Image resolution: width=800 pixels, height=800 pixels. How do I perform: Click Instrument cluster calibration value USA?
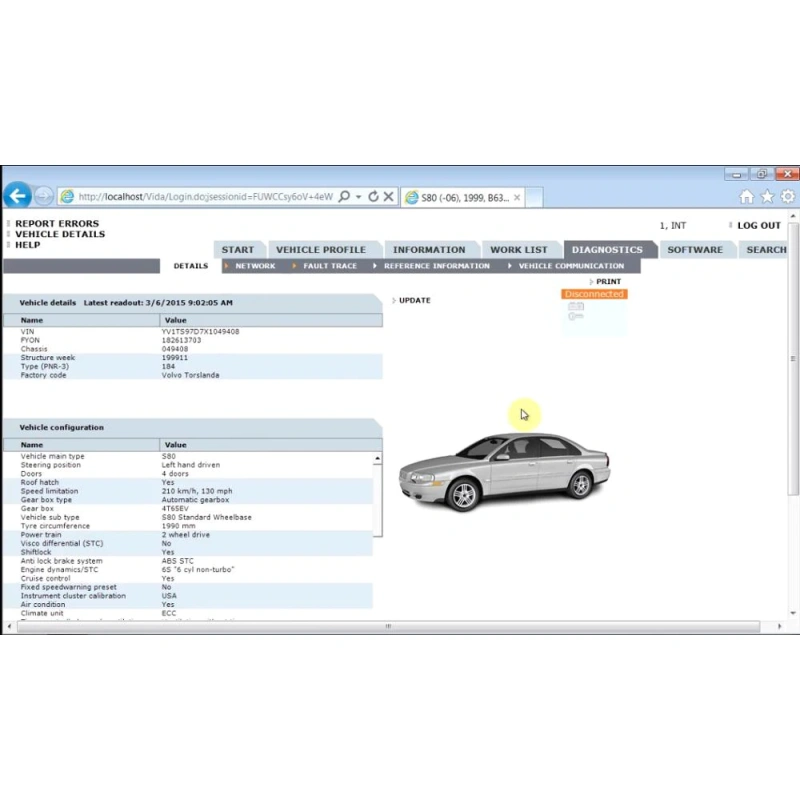(169, 596)
